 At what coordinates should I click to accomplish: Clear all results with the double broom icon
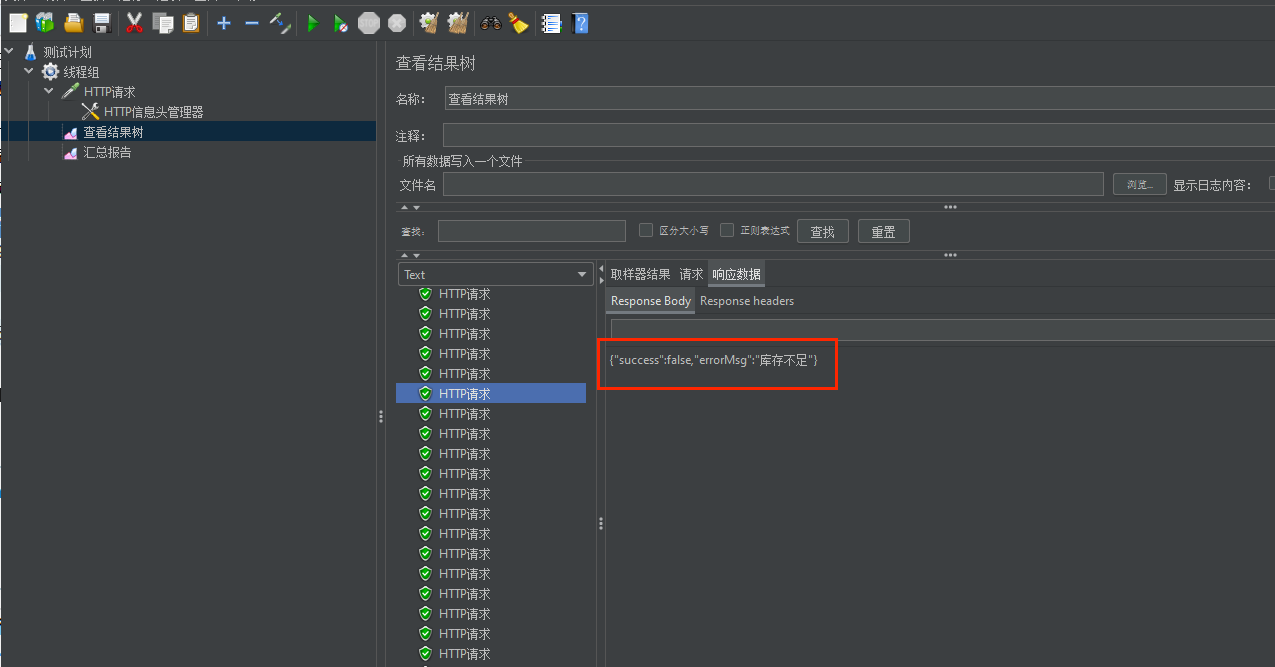(x=458, y=22)
